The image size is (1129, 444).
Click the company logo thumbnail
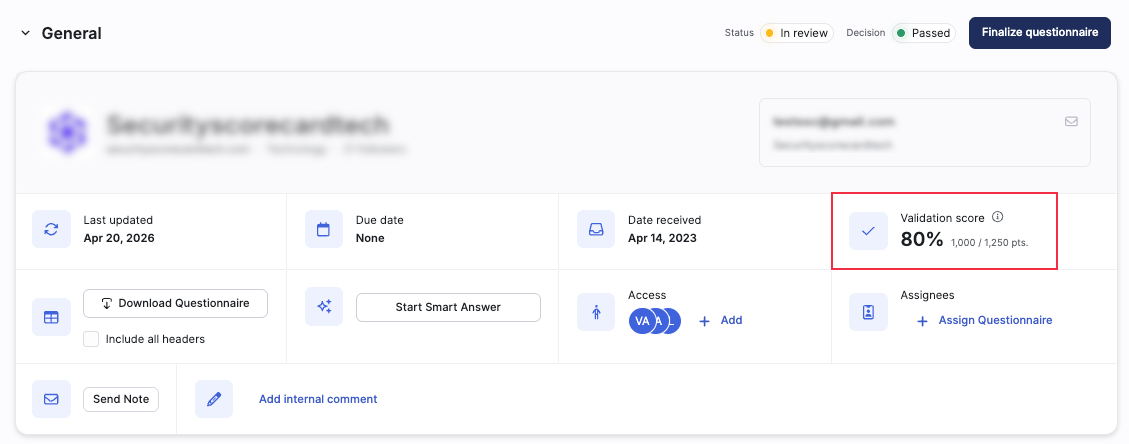click(x=66, y=133)
